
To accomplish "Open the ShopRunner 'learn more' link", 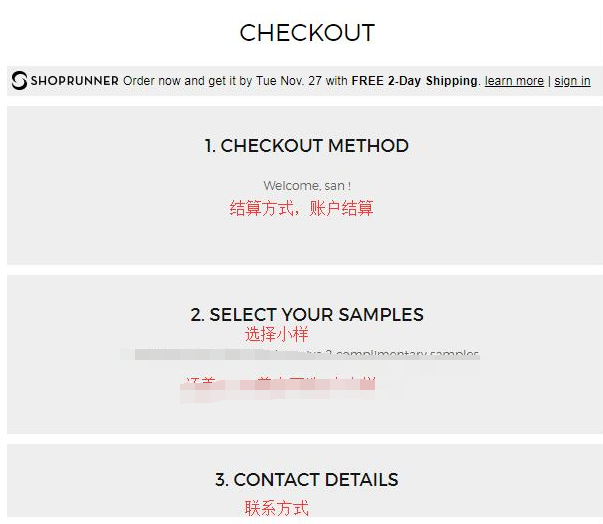I will 514,81.
